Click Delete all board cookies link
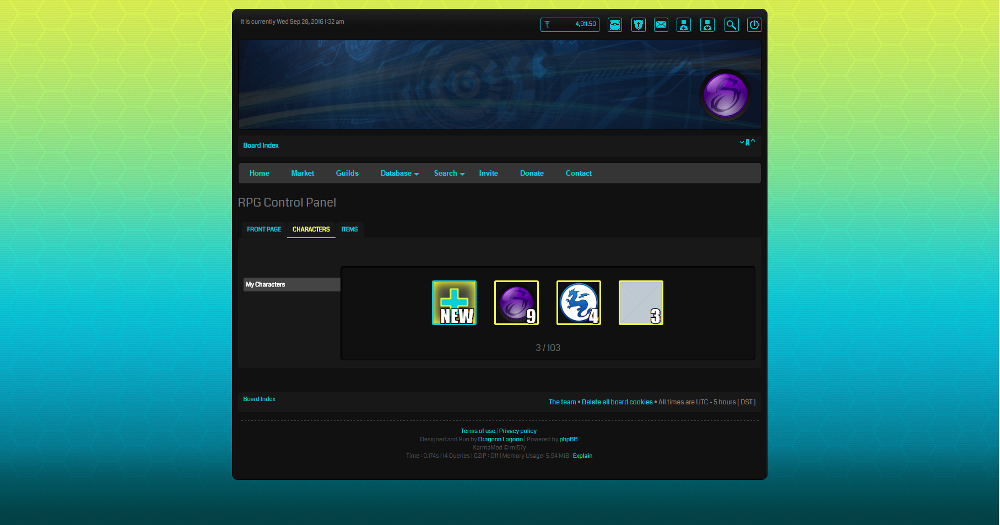 pos(617,402)
